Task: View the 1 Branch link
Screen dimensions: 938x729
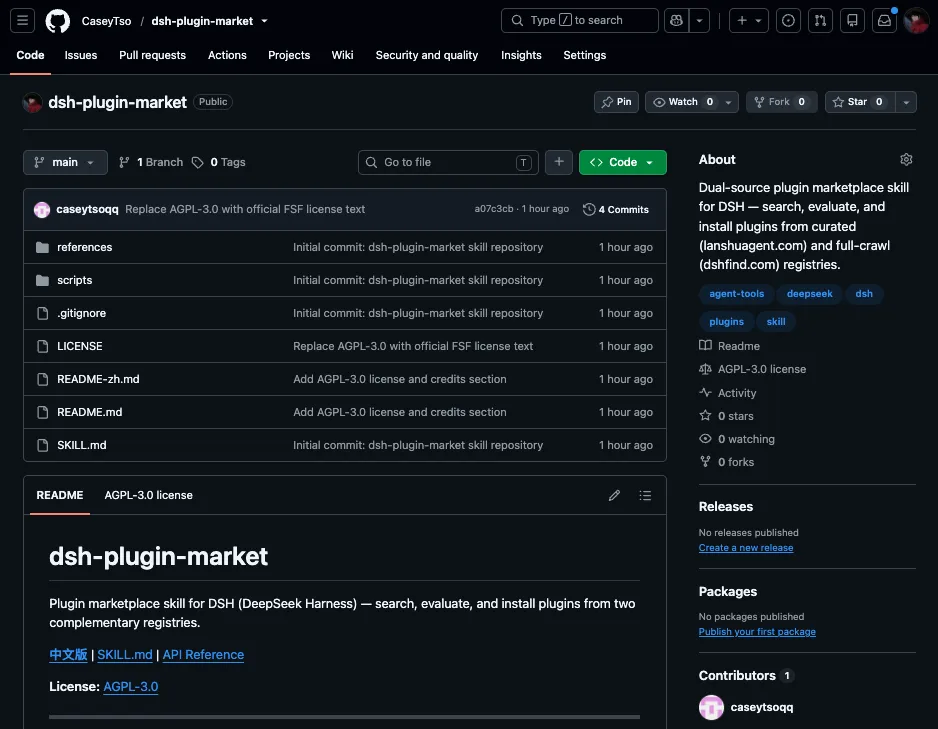Action: pos(151,162)
